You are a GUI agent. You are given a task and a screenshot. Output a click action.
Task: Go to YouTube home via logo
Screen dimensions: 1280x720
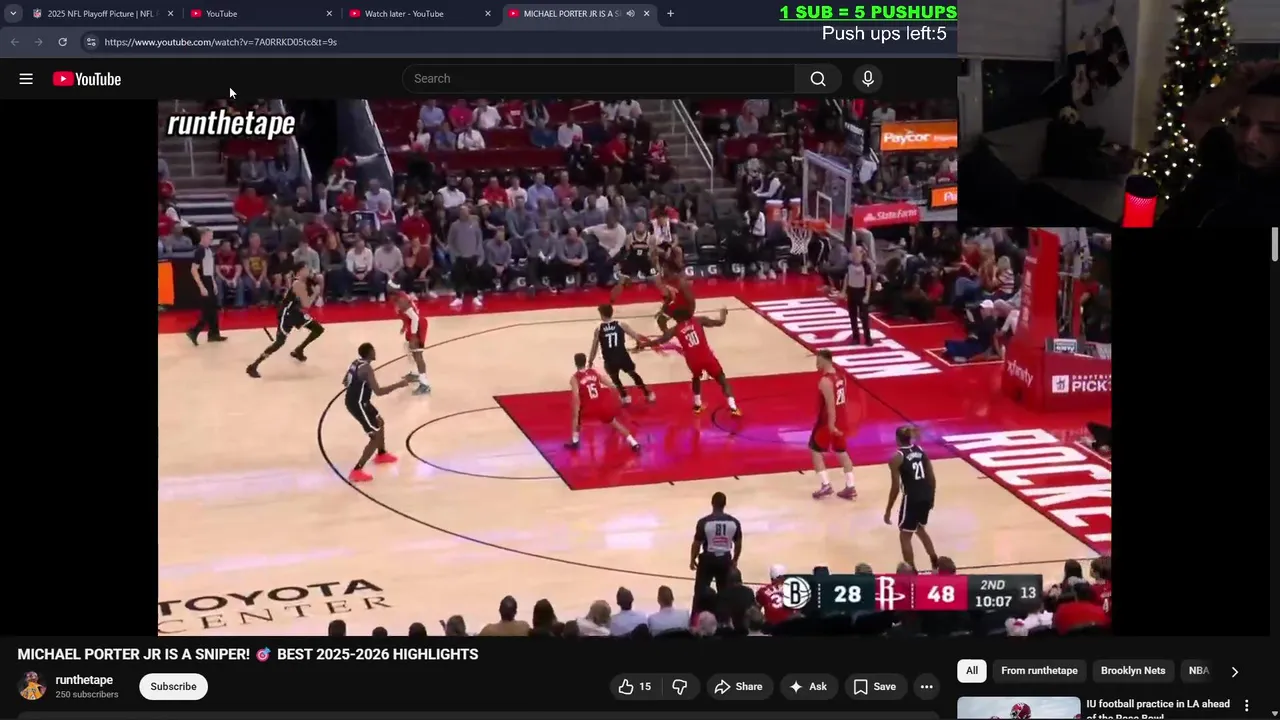pyautogui.click(x=87, y=79)
